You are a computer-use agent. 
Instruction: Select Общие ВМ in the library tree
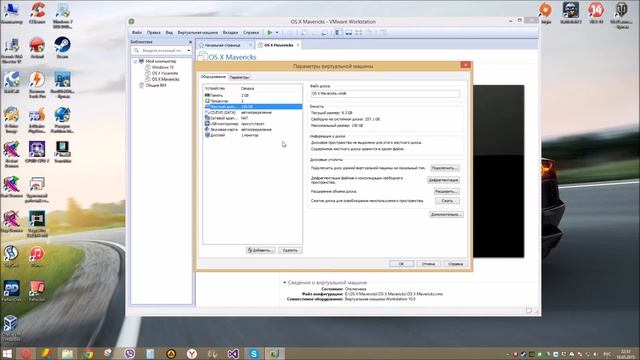pos(156,85)
